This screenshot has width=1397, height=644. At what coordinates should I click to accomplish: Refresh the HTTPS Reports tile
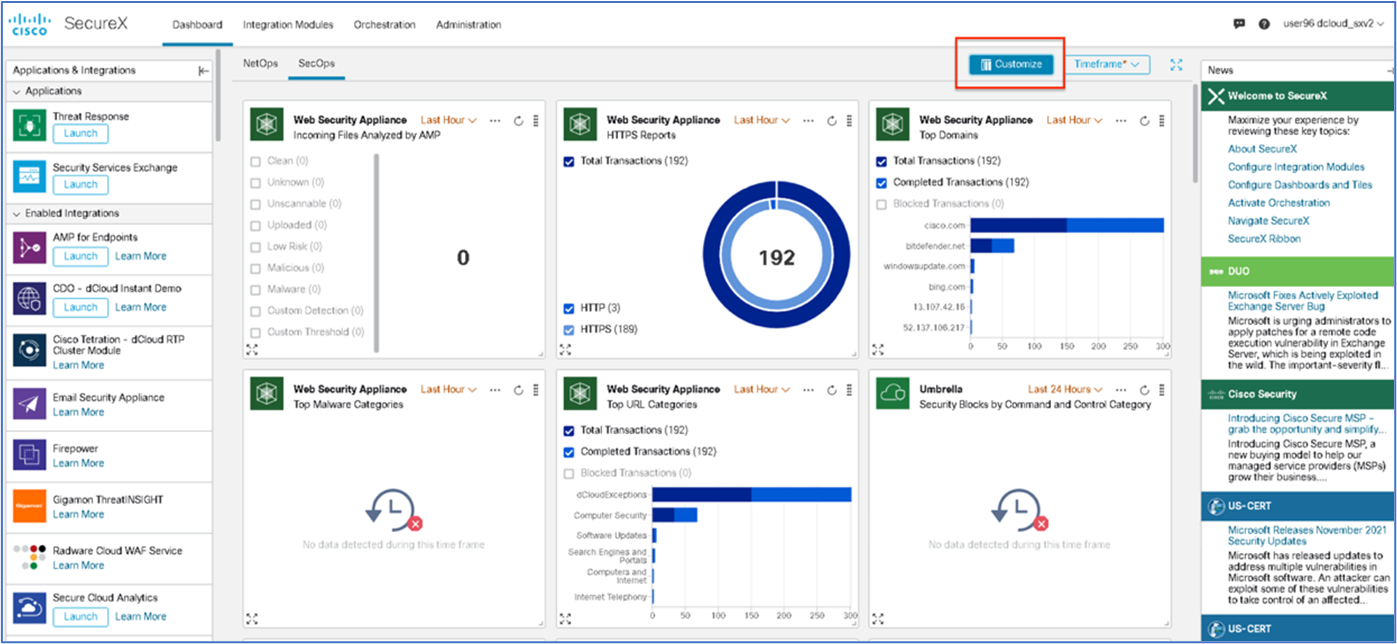tap(832, 121)
